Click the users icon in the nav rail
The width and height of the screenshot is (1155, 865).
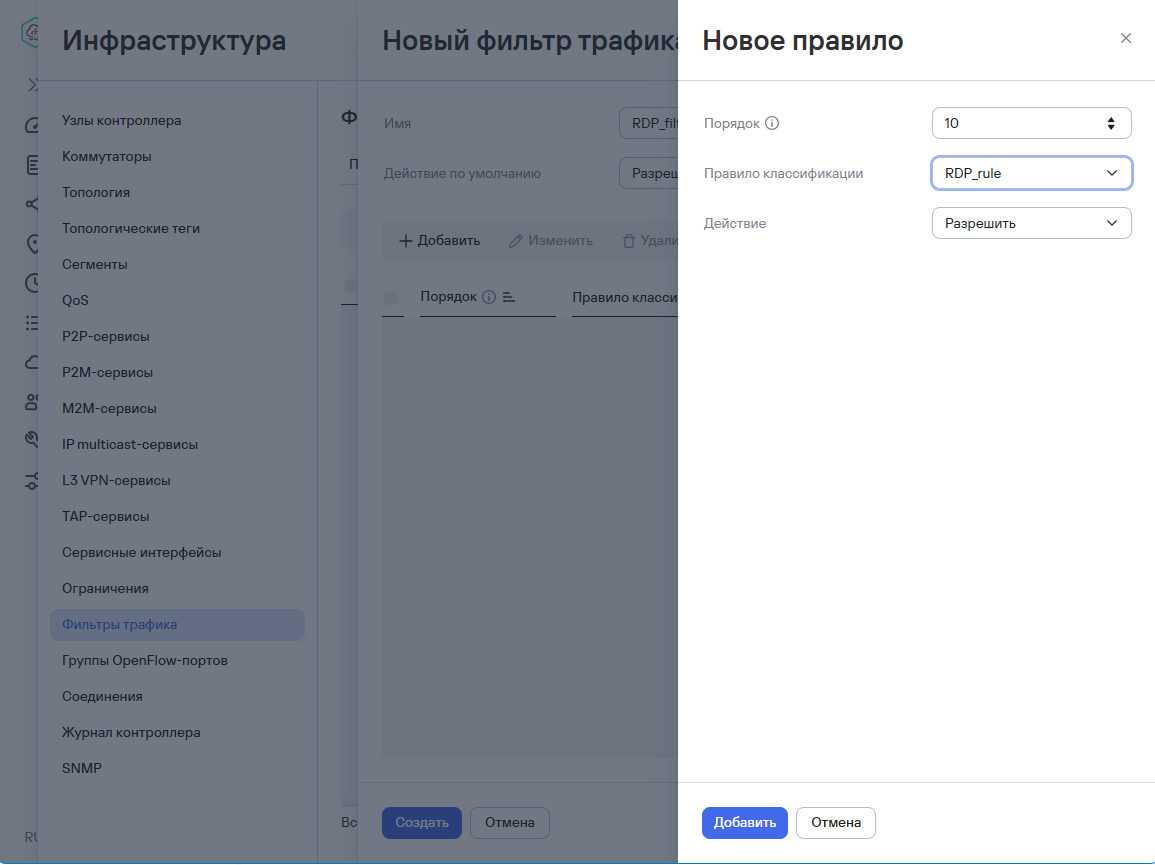pyautogui.click(x=32, y=402)
